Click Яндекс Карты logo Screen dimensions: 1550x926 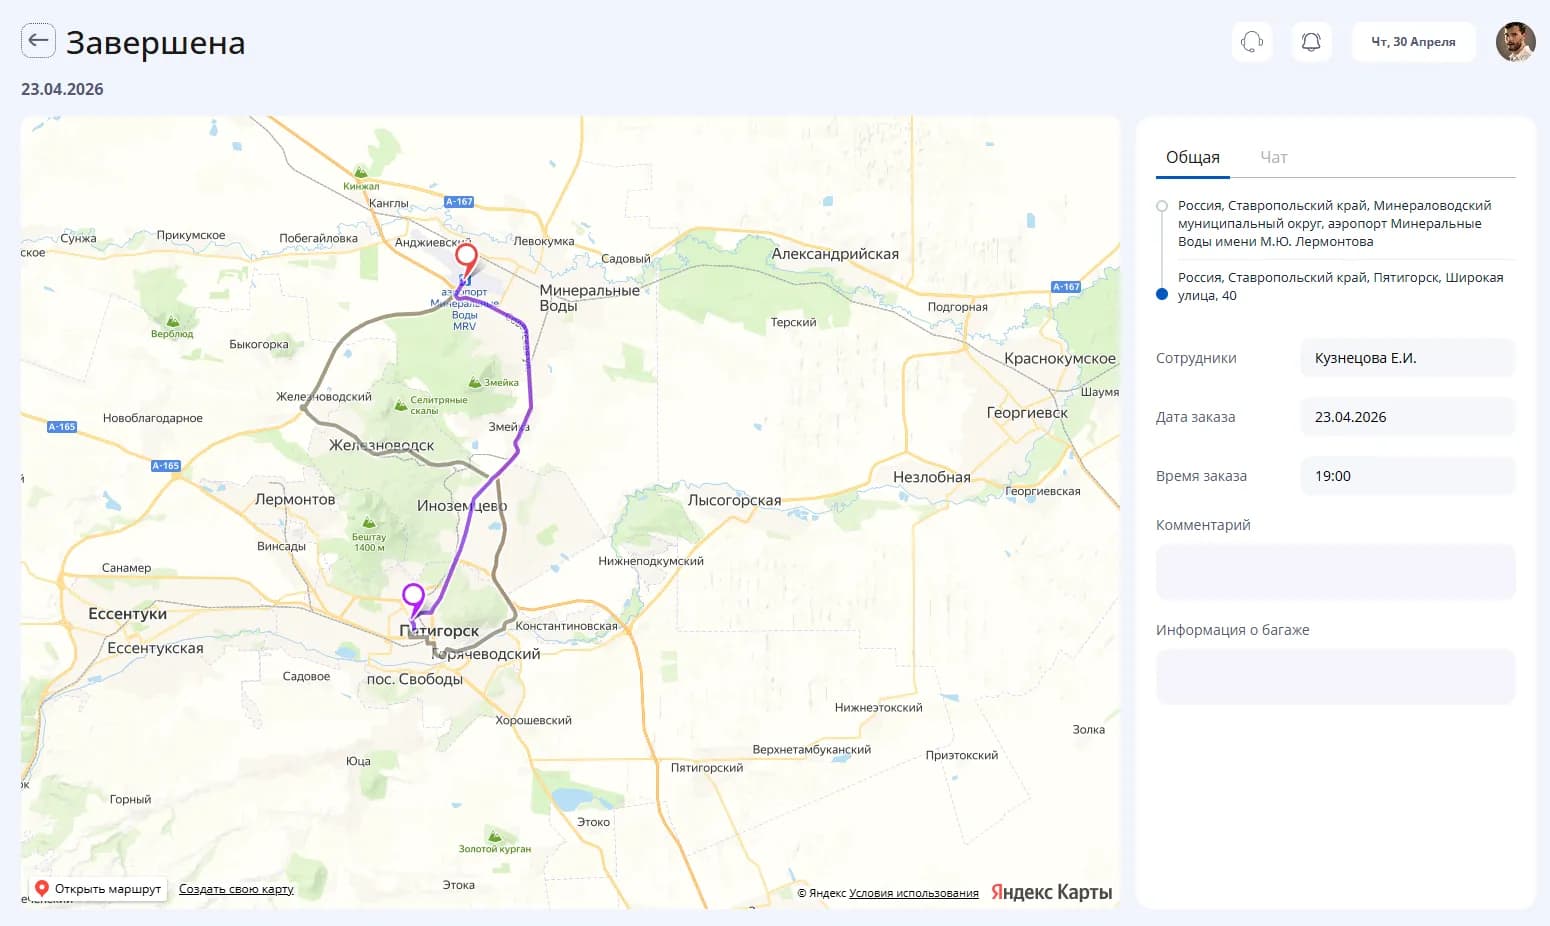tap(1051, 892)
